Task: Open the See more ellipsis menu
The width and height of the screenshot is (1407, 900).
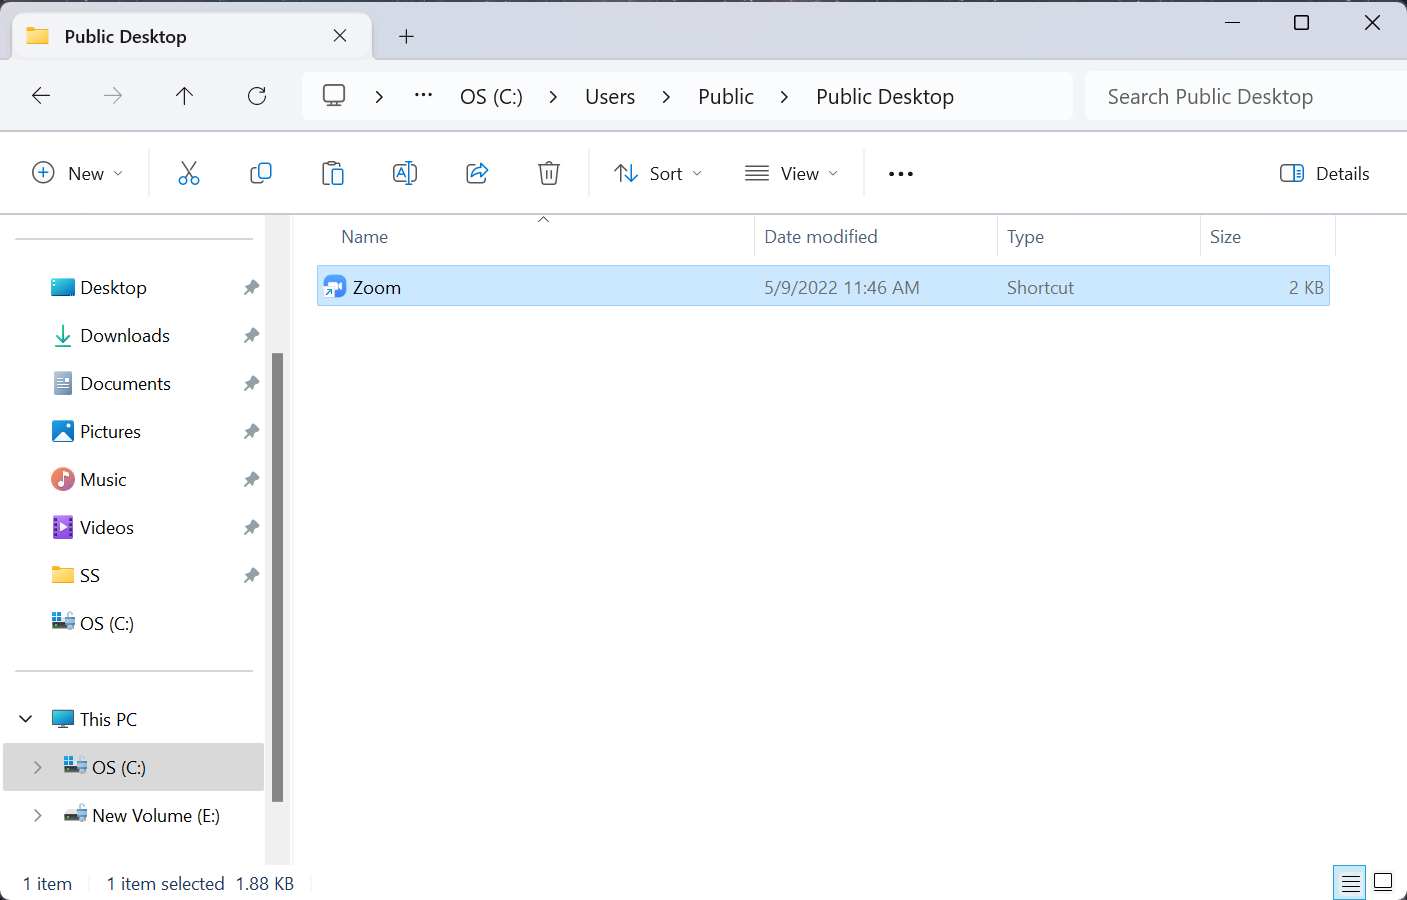Action: (x=901, y=173)
